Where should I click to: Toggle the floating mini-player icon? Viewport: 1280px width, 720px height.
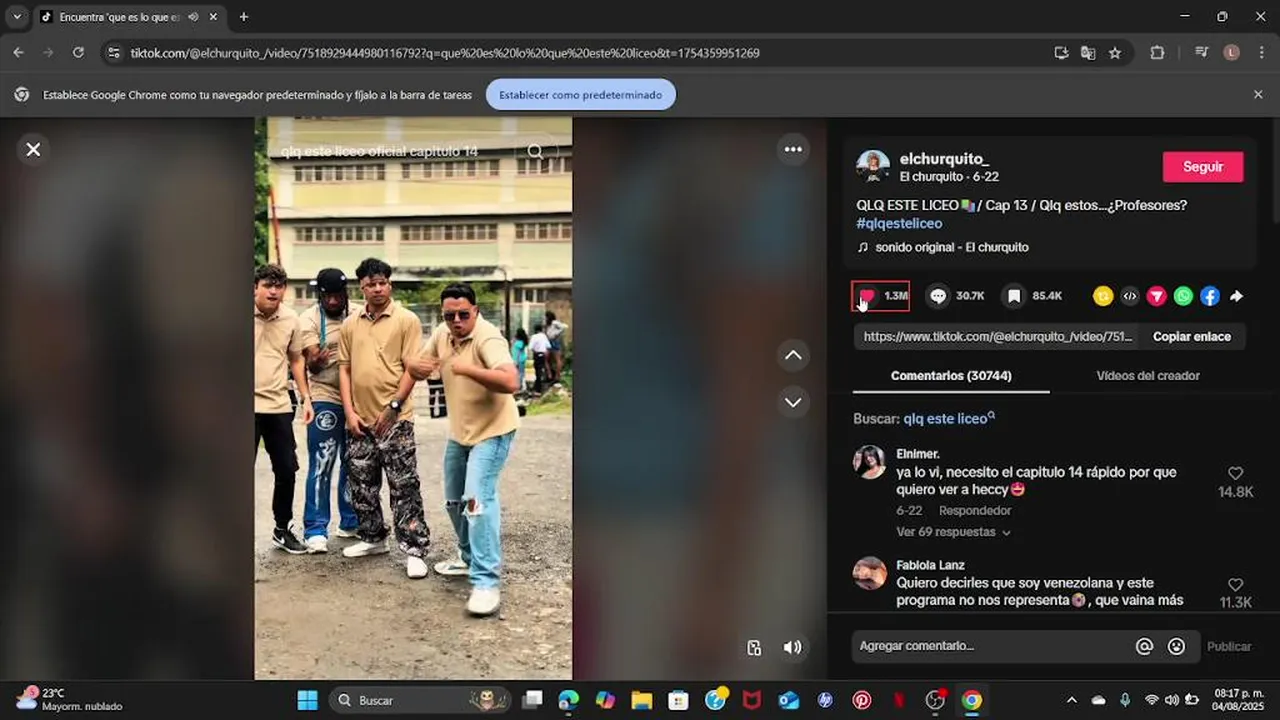755,647
